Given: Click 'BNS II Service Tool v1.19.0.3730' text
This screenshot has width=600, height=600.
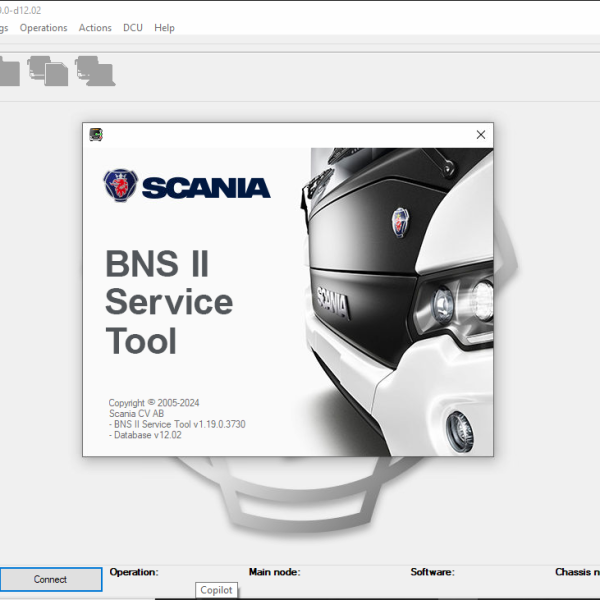Looking at the screenshot, I should click(x=180, y=424).
